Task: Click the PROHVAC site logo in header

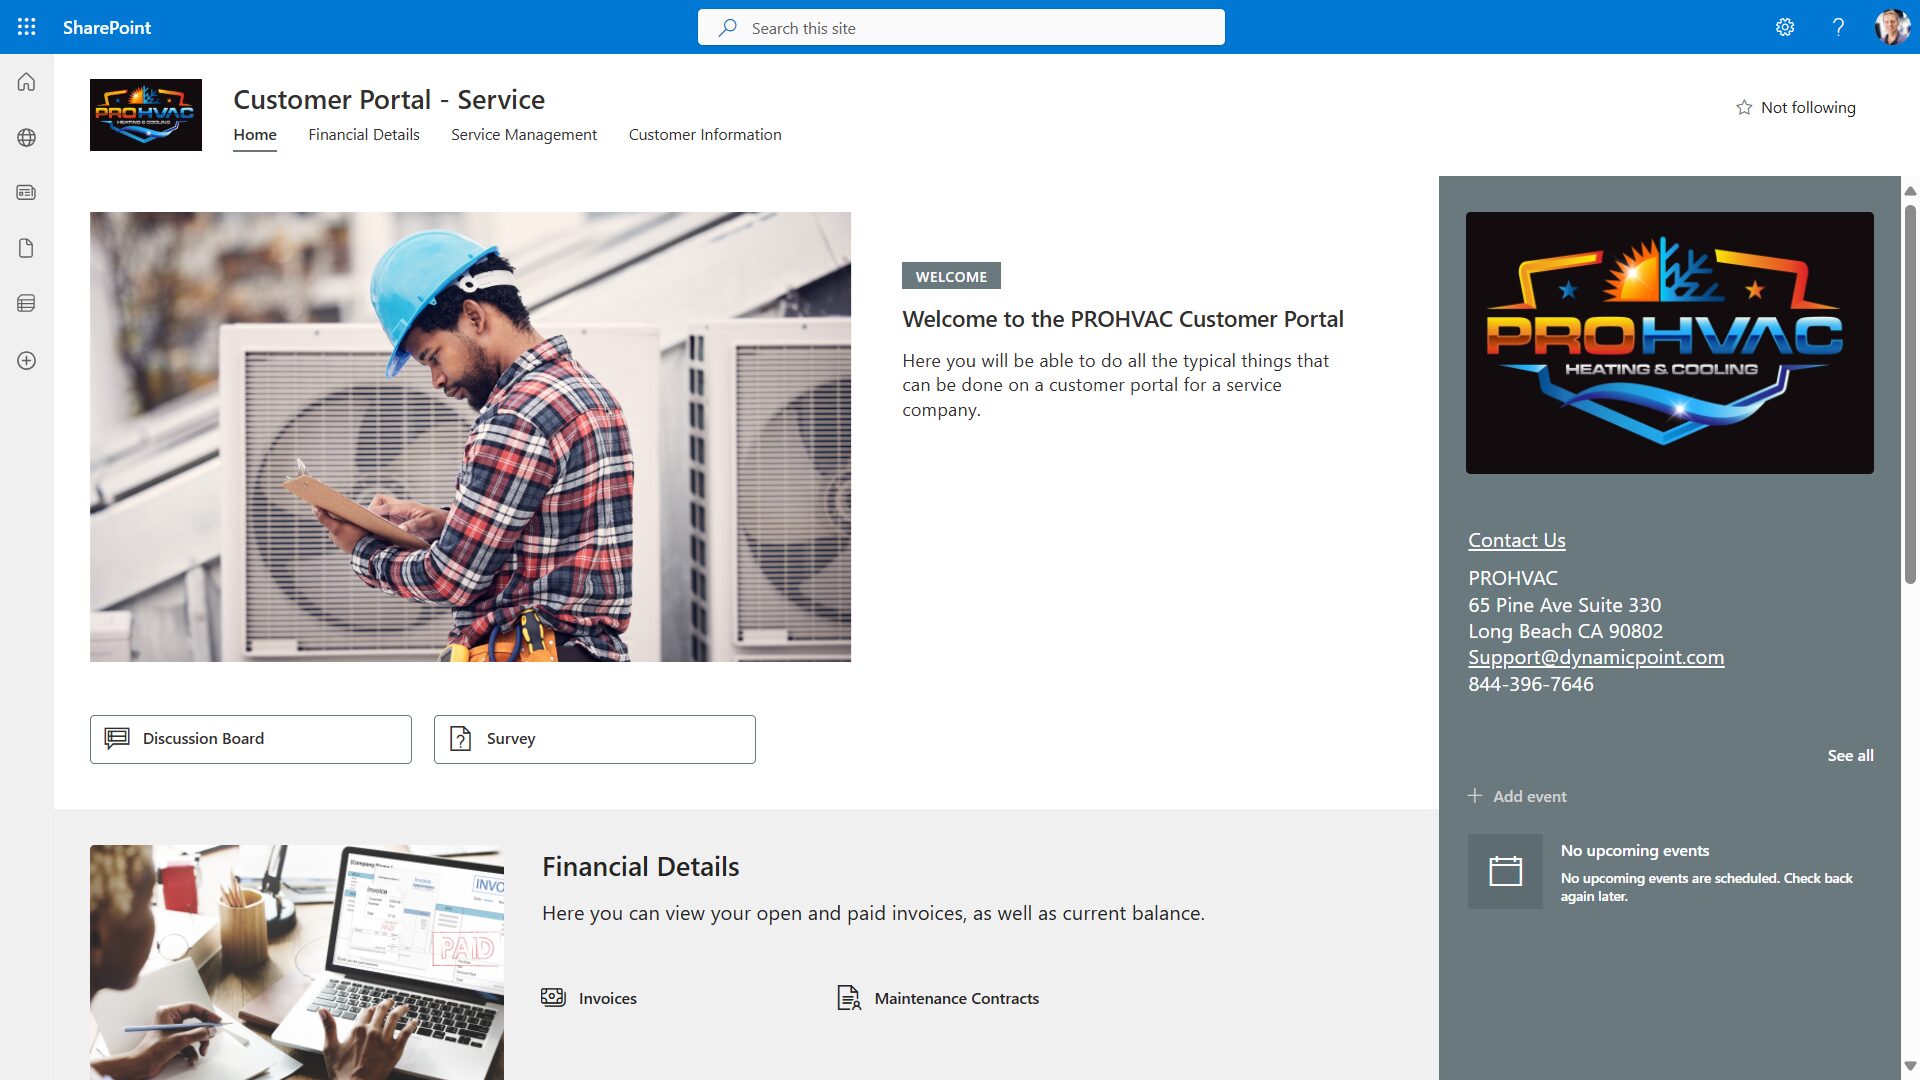Action: 146,115
